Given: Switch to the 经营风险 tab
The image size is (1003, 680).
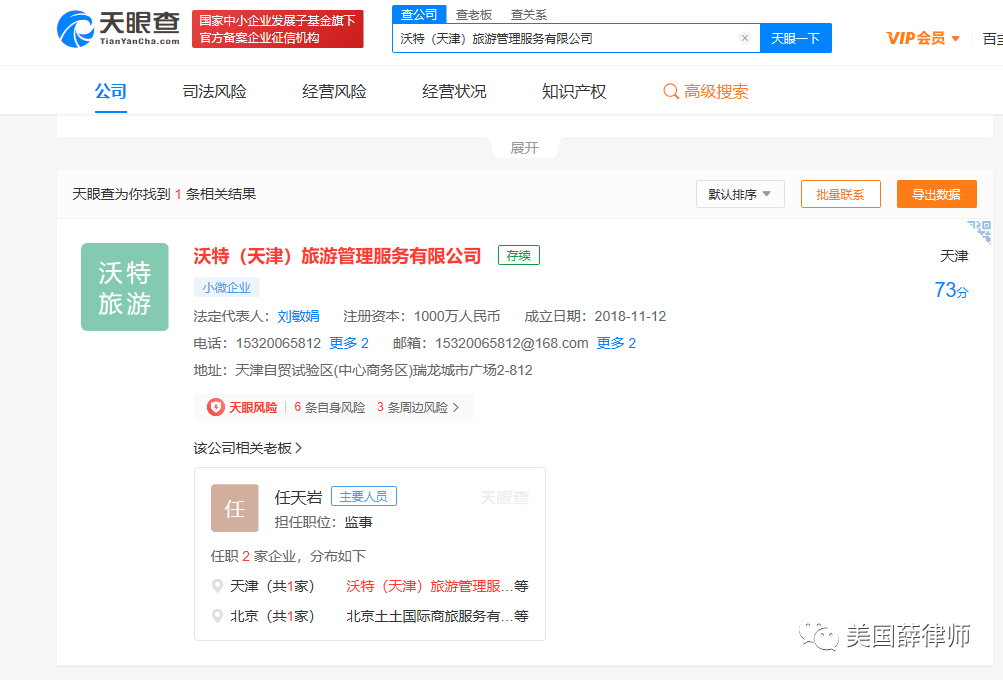Looking at the screenshot, I should (334, 91).
